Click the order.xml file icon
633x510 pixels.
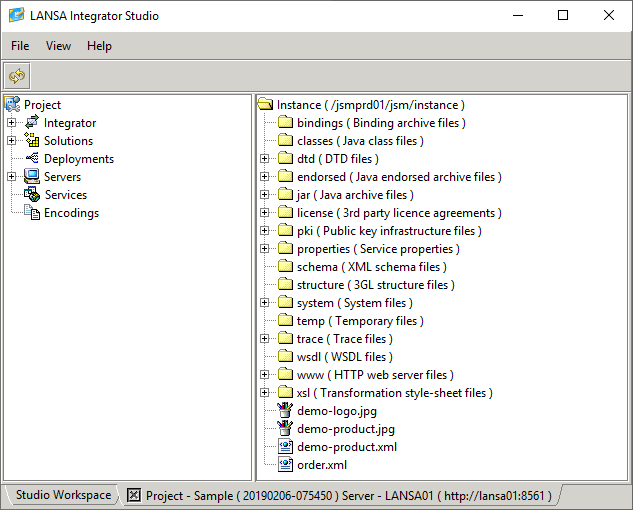coord(285,465)
